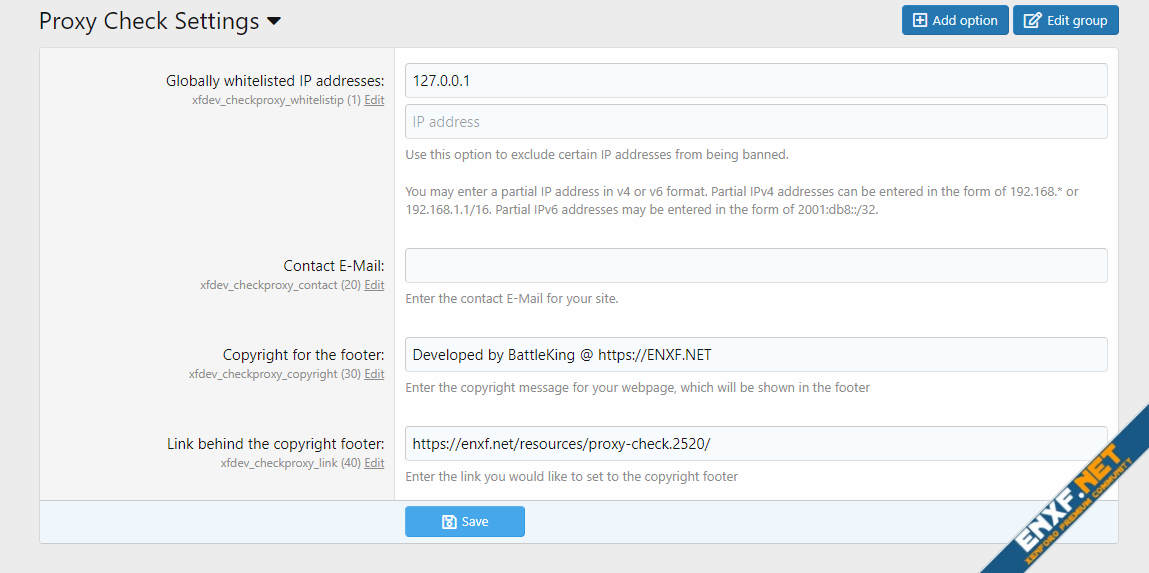
Task: Open Edit link for xfdev_checkproxy_contact
Action: pyautogui.click(x=374, y=285)
